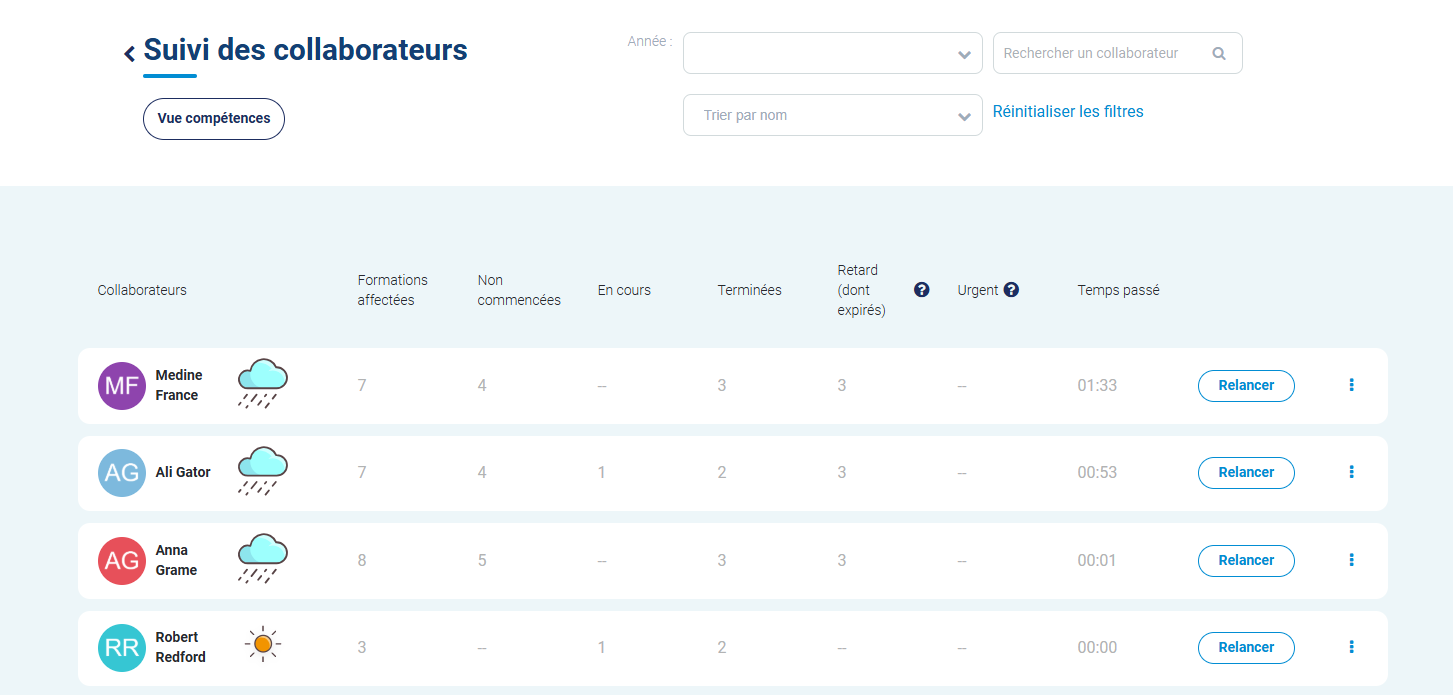Screen dimensions: 1453x695
Task: Click the sun icon for Robert Redford
Action: tap(263, 645)
